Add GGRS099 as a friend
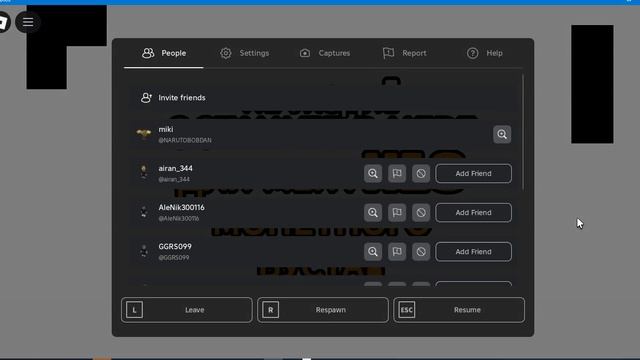 473,252
